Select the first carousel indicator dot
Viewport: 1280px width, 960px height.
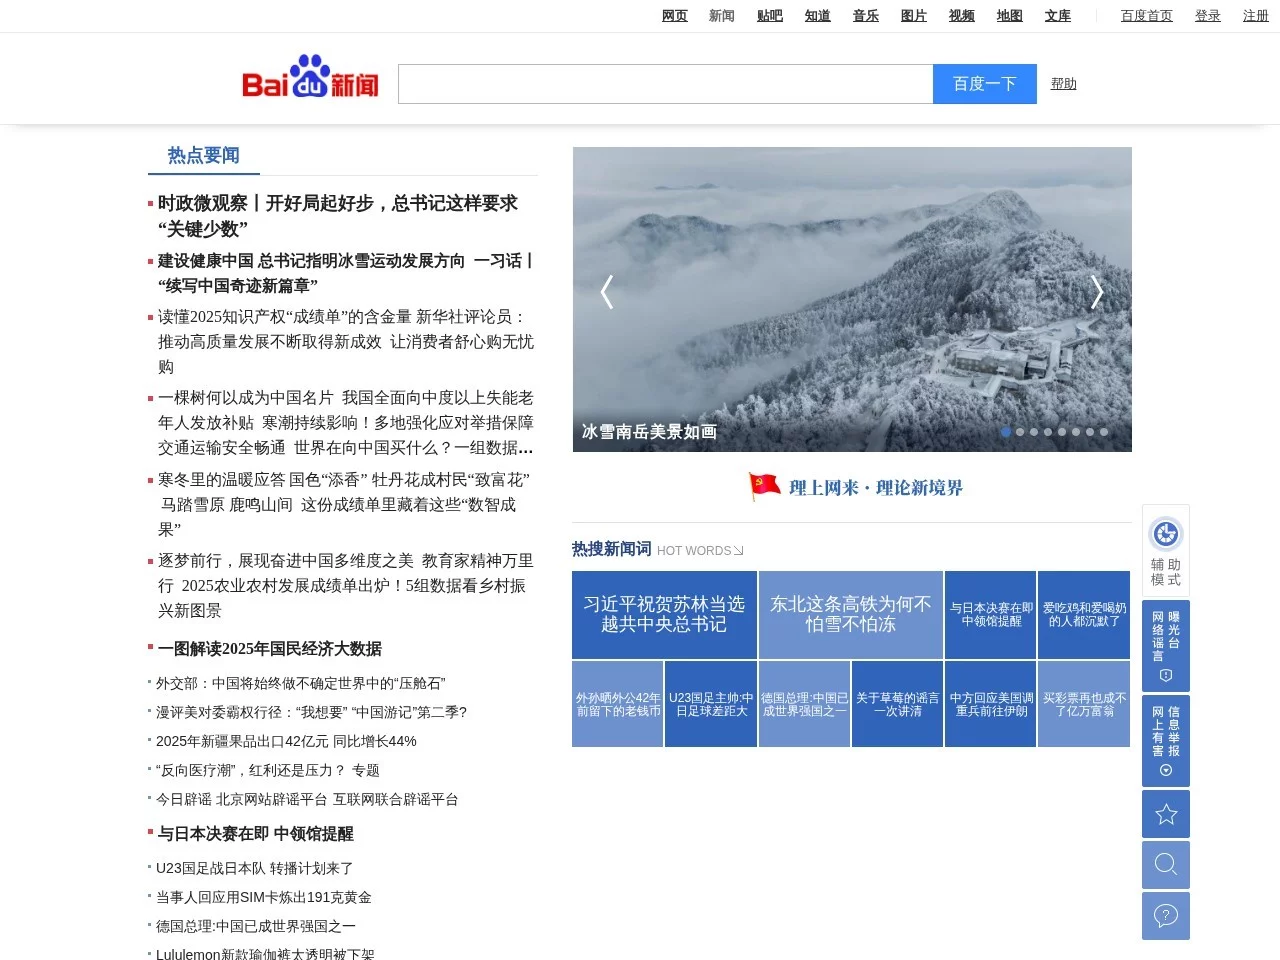tap(1006, 432)
